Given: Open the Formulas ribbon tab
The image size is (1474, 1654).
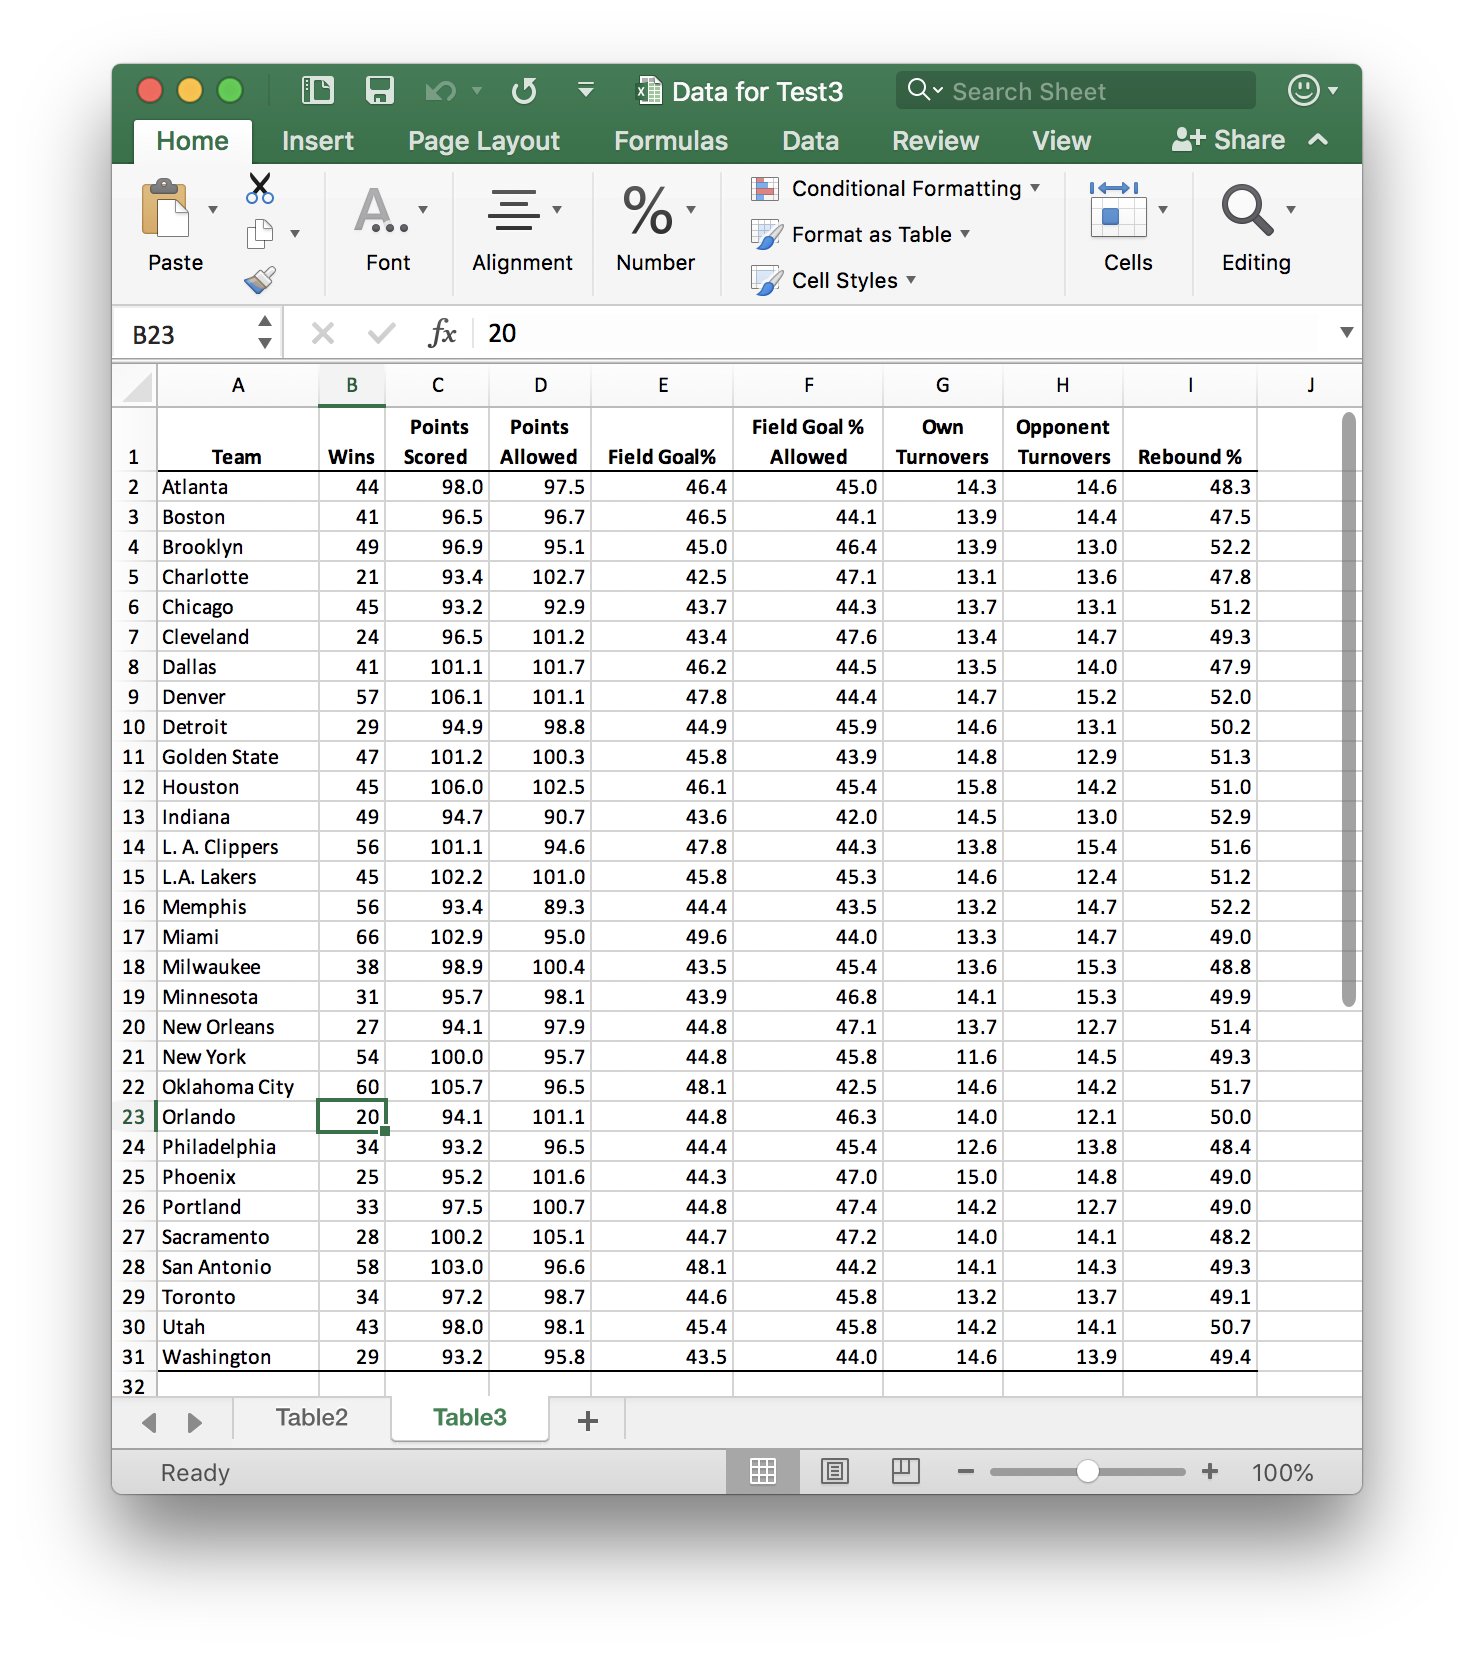Looking at the screenshot, I should pyautogui.click(x=671, y=141).
